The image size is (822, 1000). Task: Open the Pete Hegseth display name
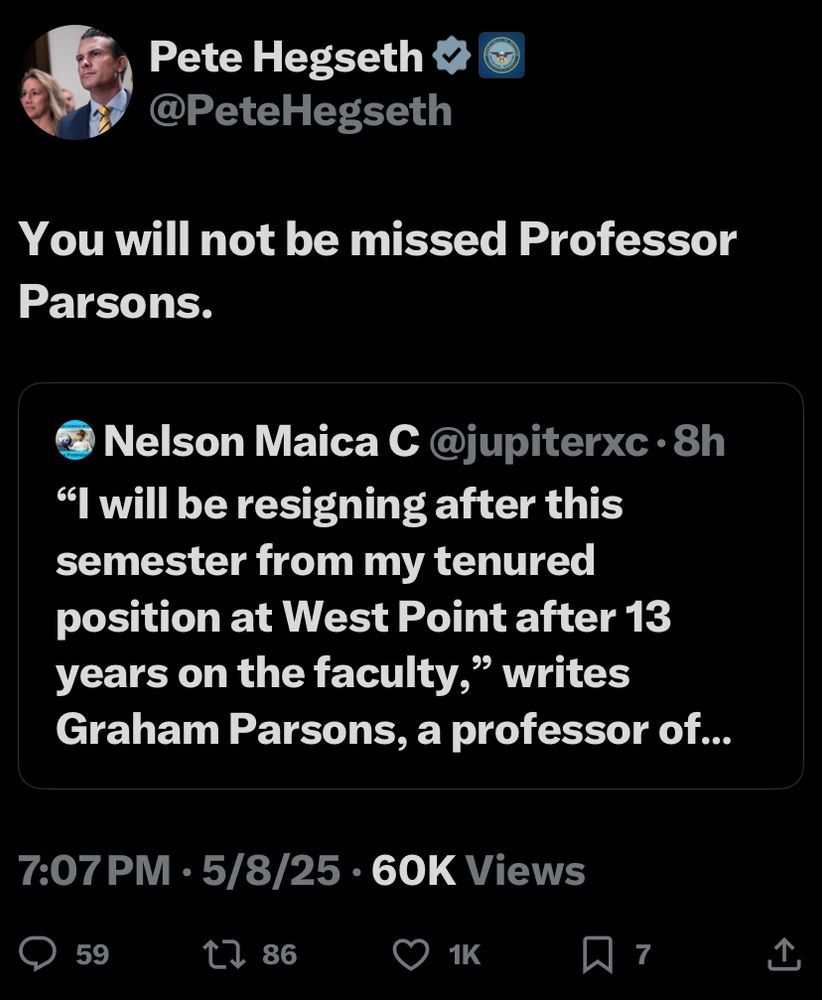click(x=286, y=57)
